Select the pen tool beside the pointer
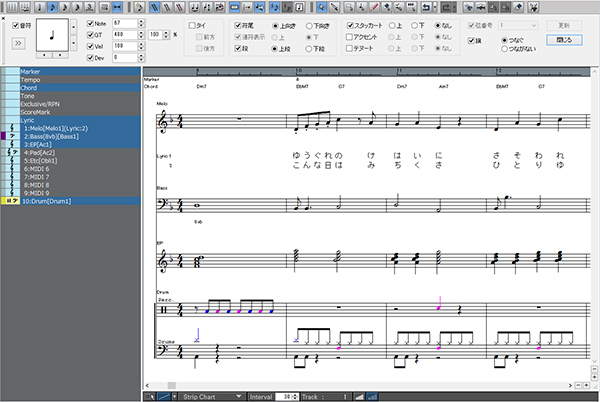Screen dimensions: 600x402 (x=334, y=7)
